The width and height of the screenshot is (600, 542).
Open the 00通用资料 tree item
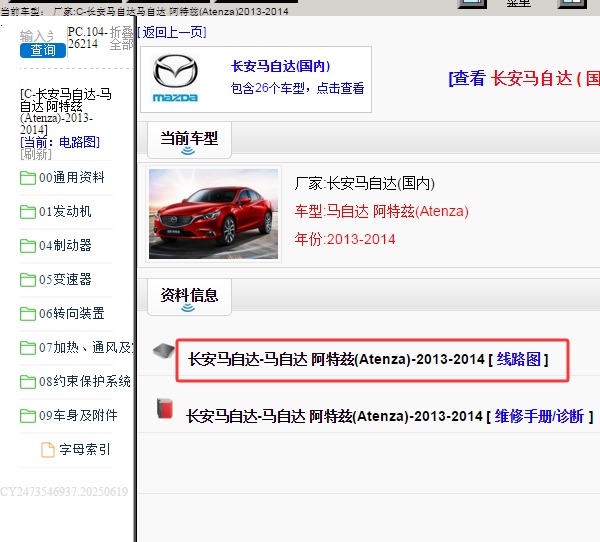click(72, 177)
